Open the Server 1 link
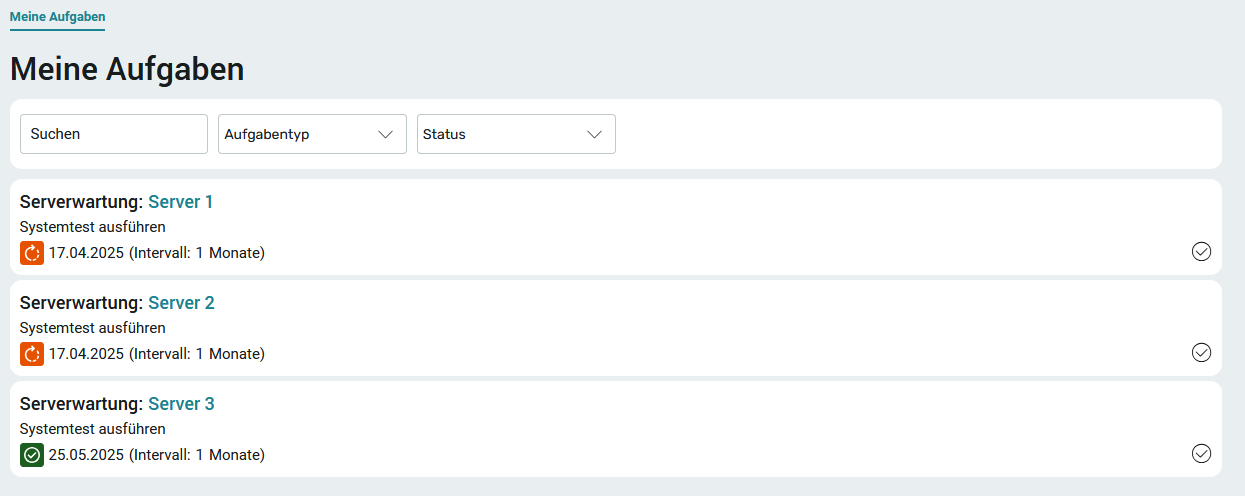1245x496 pixels. 181,202
